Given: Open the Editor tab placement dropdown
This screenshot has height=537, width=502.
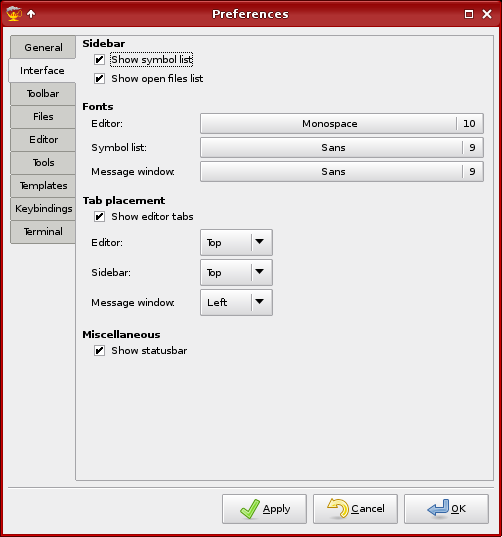Looking at the screenshot, I should [236, 242].
